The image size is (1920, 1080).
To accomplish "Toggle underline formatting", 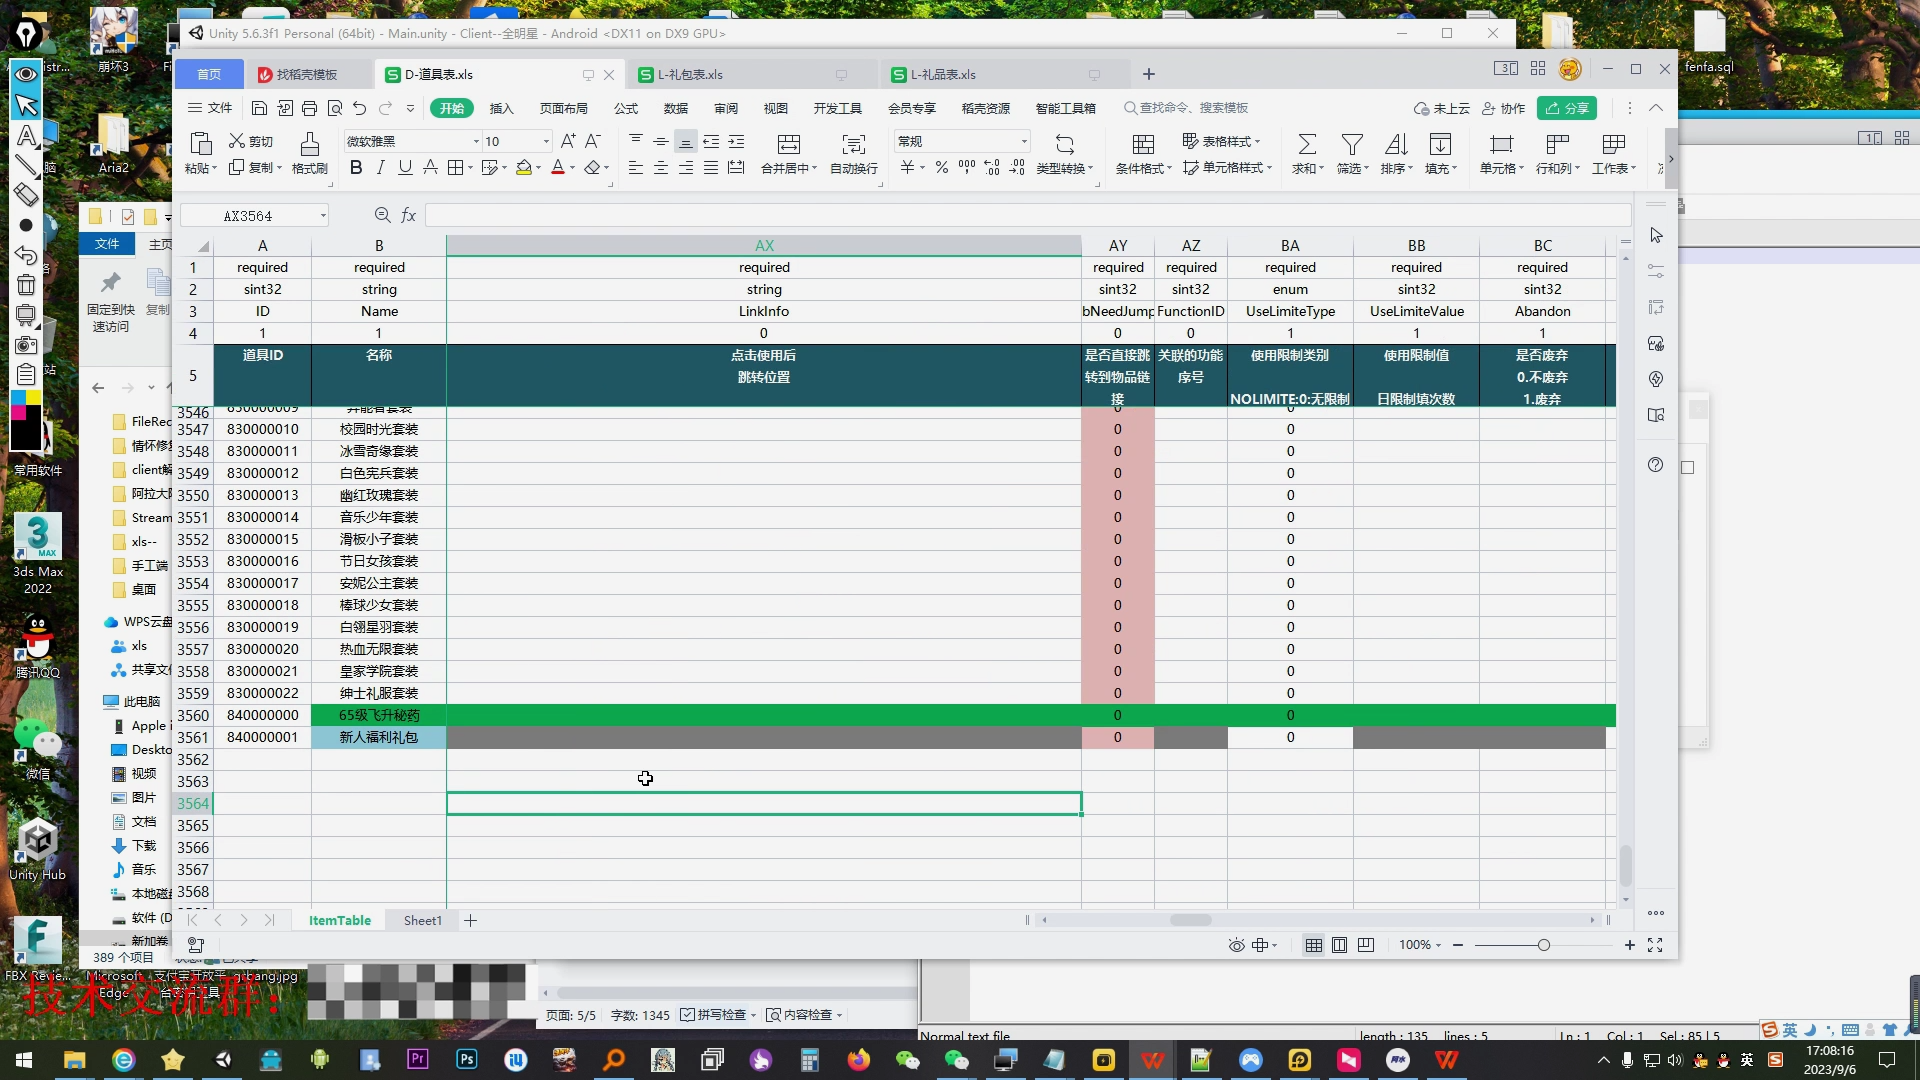I will (405, 168).
